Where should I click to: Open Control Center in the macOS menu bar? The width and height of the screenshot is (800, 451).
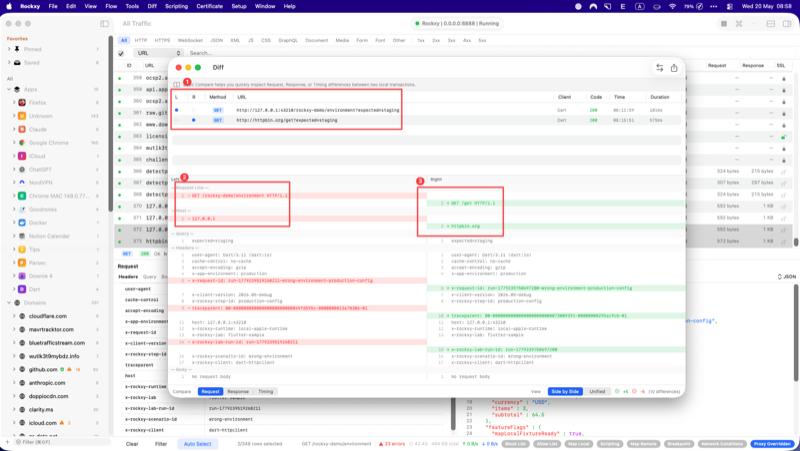pos(730,7)
